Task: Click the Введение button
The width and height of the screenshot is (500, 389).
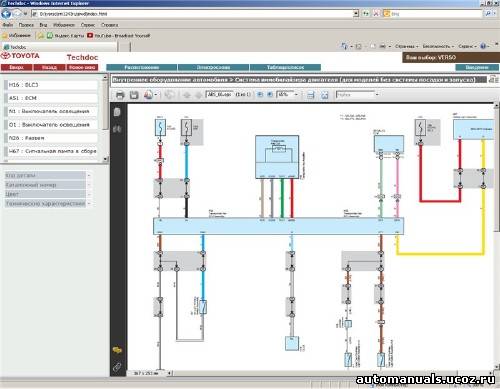Action: [477, 67]
